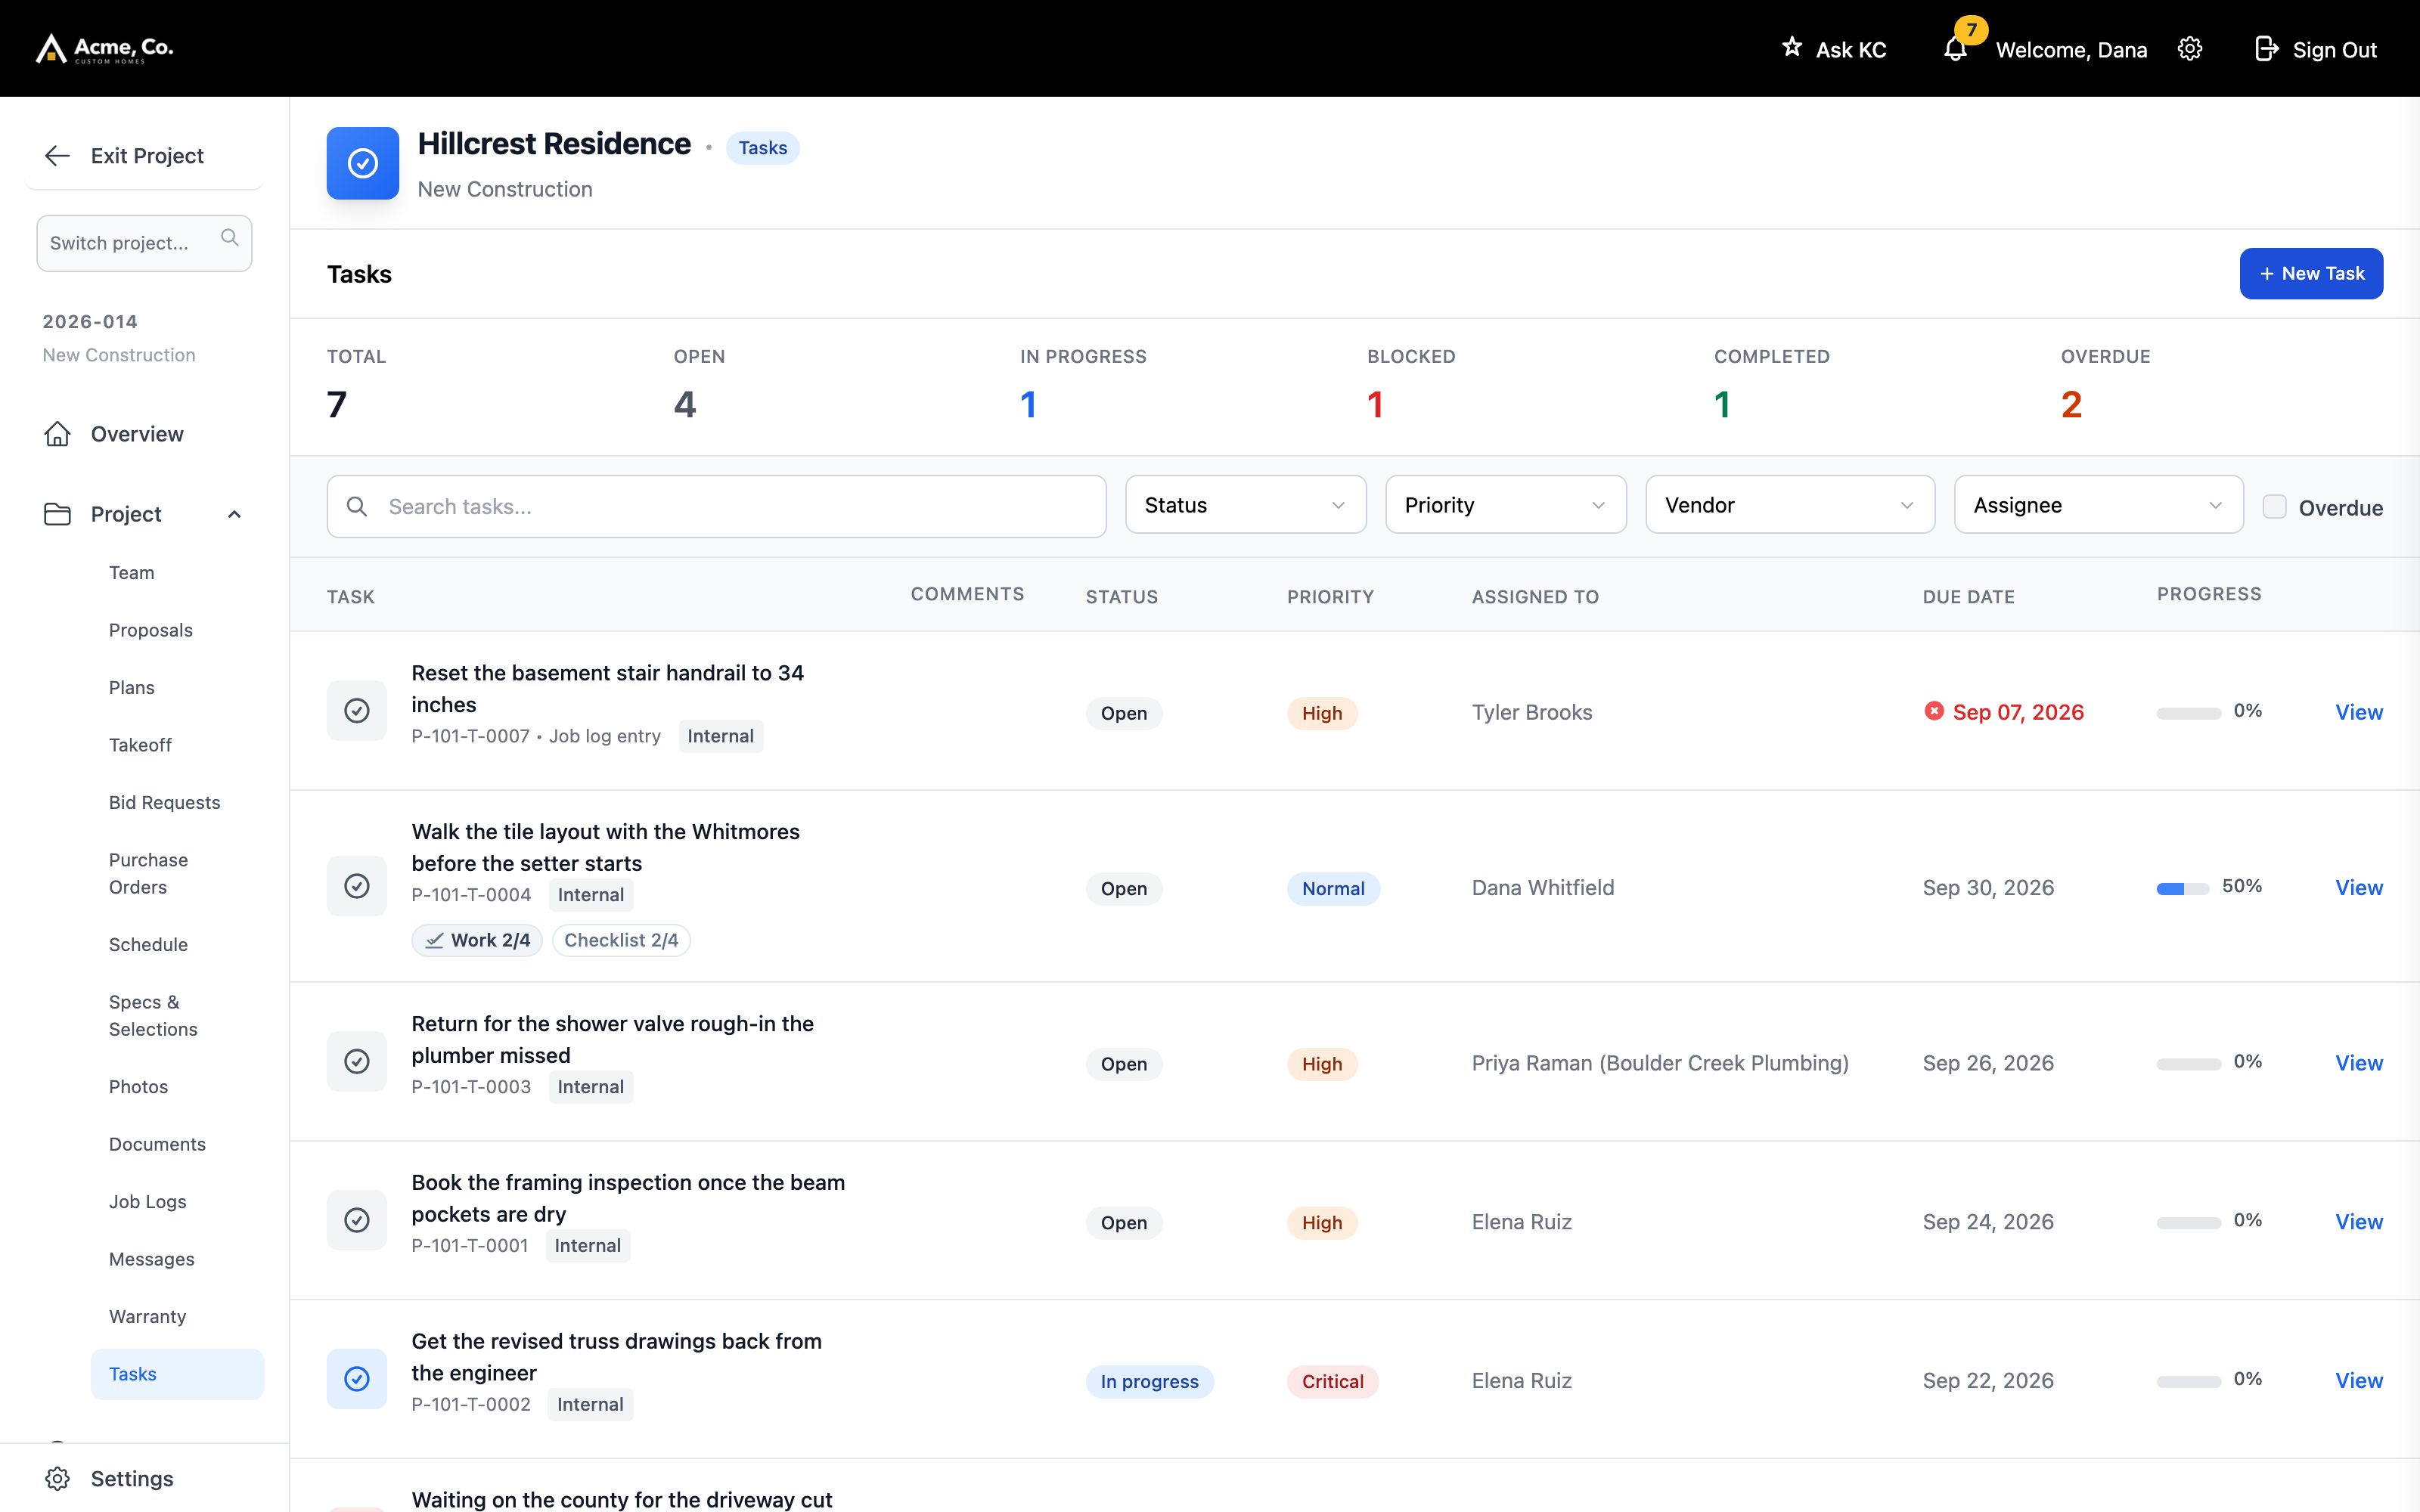Toggle complete on truss drawings task
The height and width of the screenshot is (1512, 2420).
[x=357, y=1379]
